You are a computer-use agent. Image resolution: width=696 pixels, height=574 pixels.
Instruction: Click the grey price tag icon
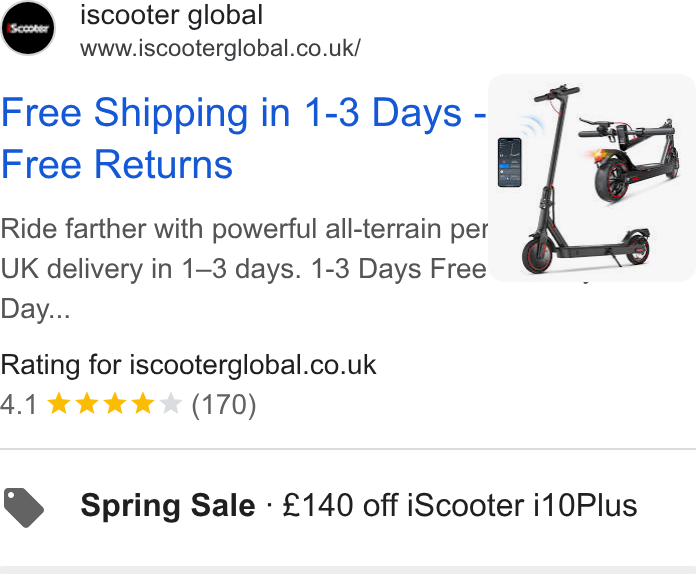[x=24, y=507]
